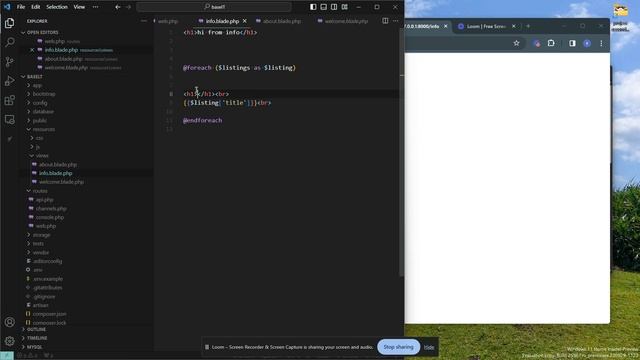This screenshot has height=360, width=640.
Task: Bookmark the page with Chrome star icon
Action: pos(516,43)
